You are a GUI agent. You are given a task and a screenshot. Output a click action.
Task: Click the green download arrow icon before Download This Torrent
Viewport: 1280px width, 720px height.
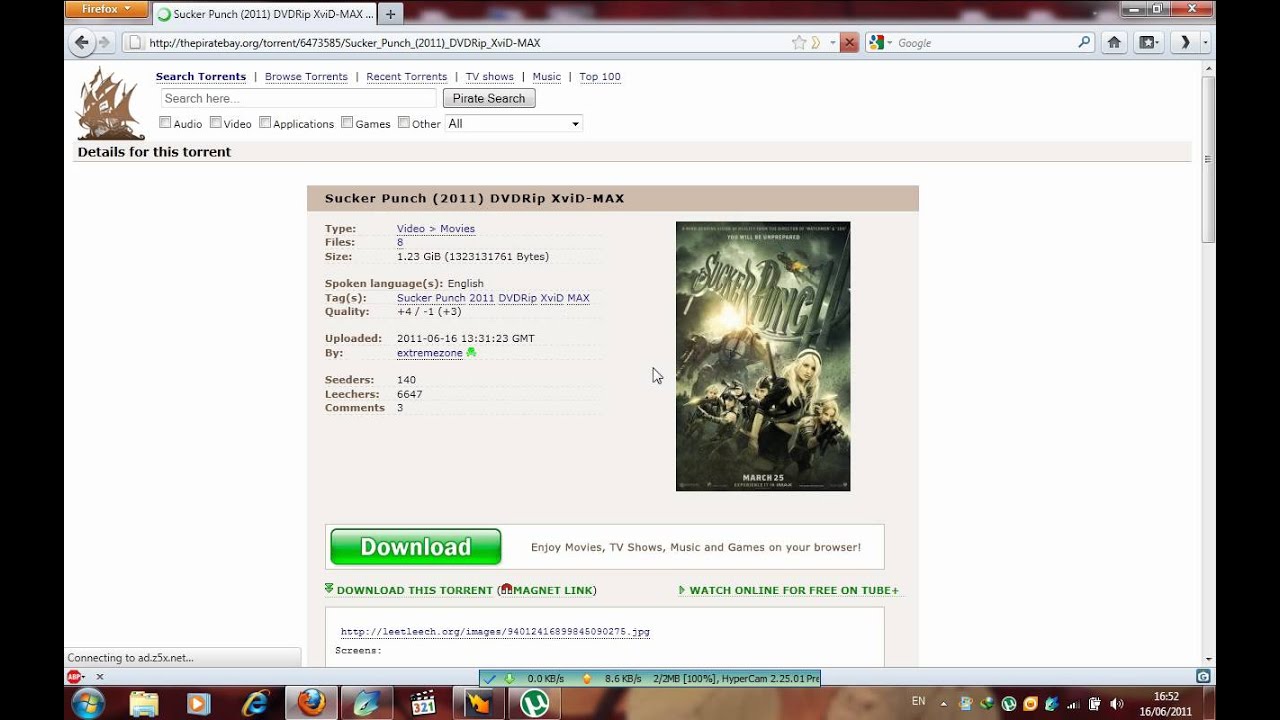click(329, 589)
